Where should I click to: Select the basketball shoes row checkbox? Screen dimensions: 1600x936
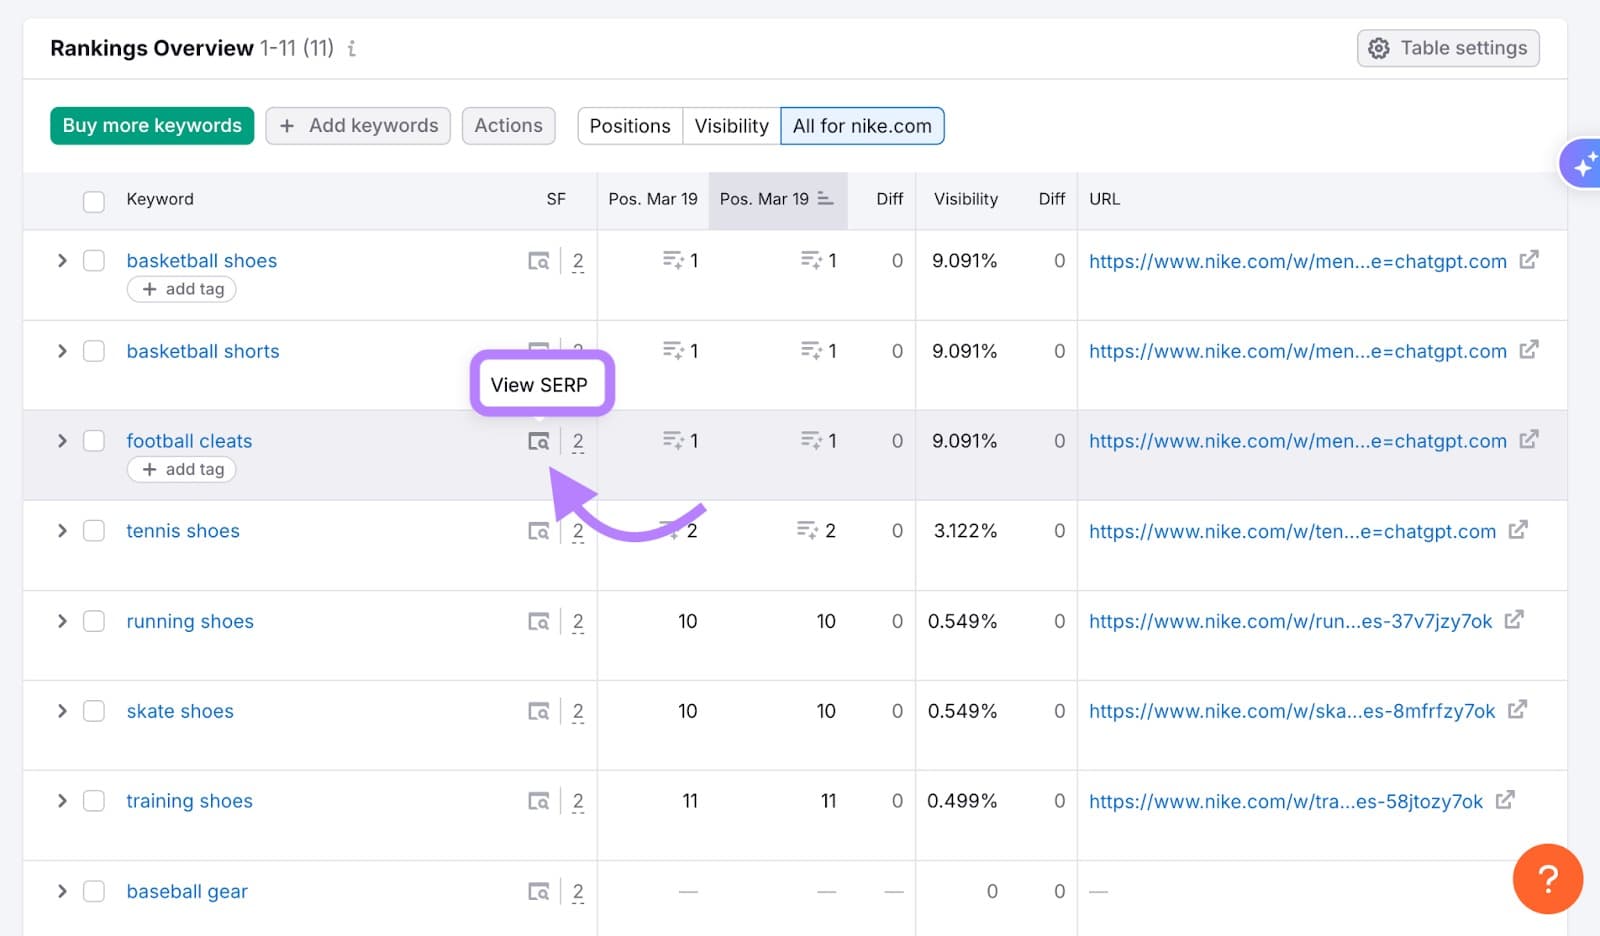click(94, 261)
